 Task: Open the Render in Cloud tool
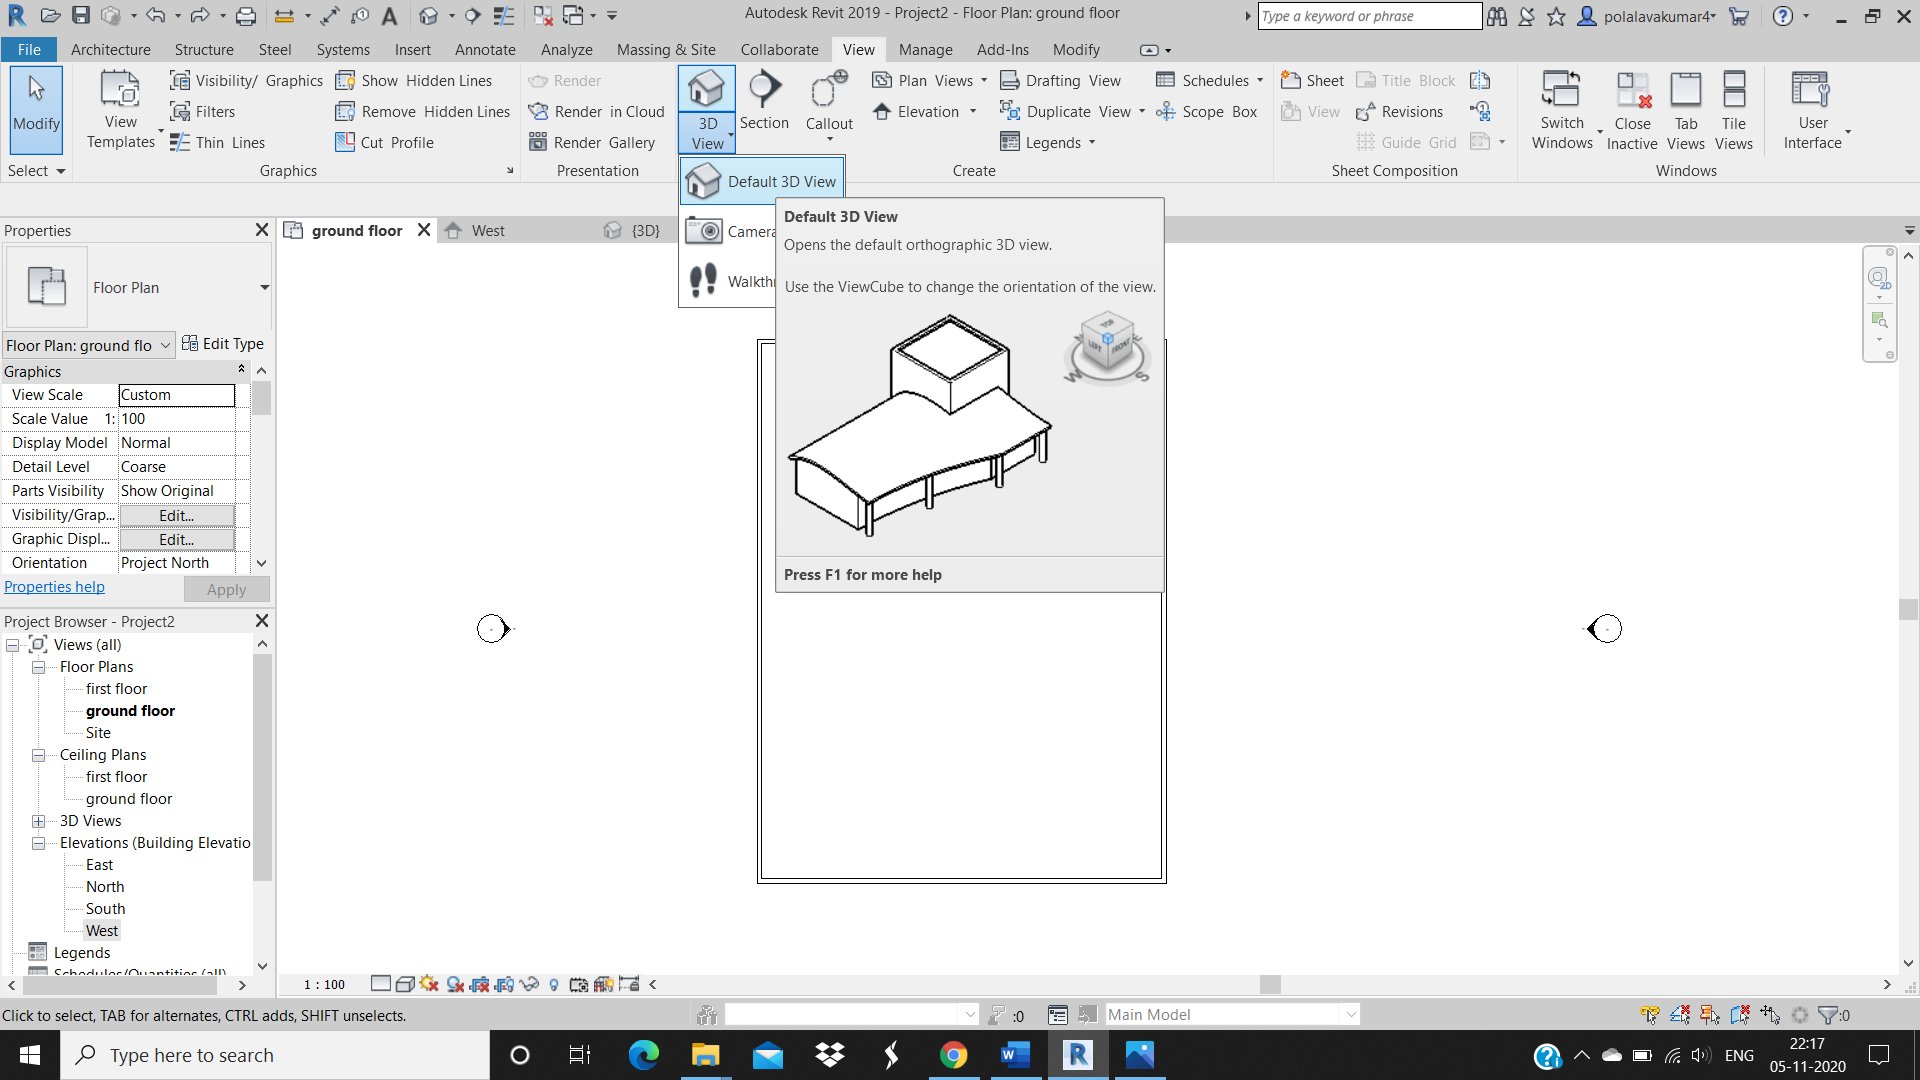(596, 111)
